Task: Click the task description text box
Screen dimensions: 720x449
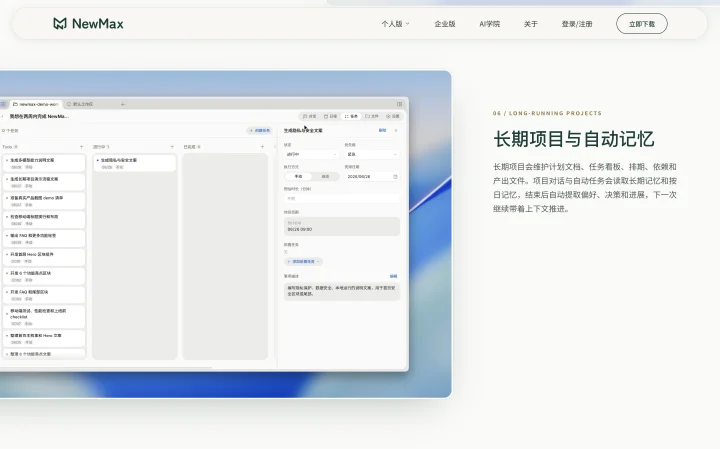Action: pos(342,292)
